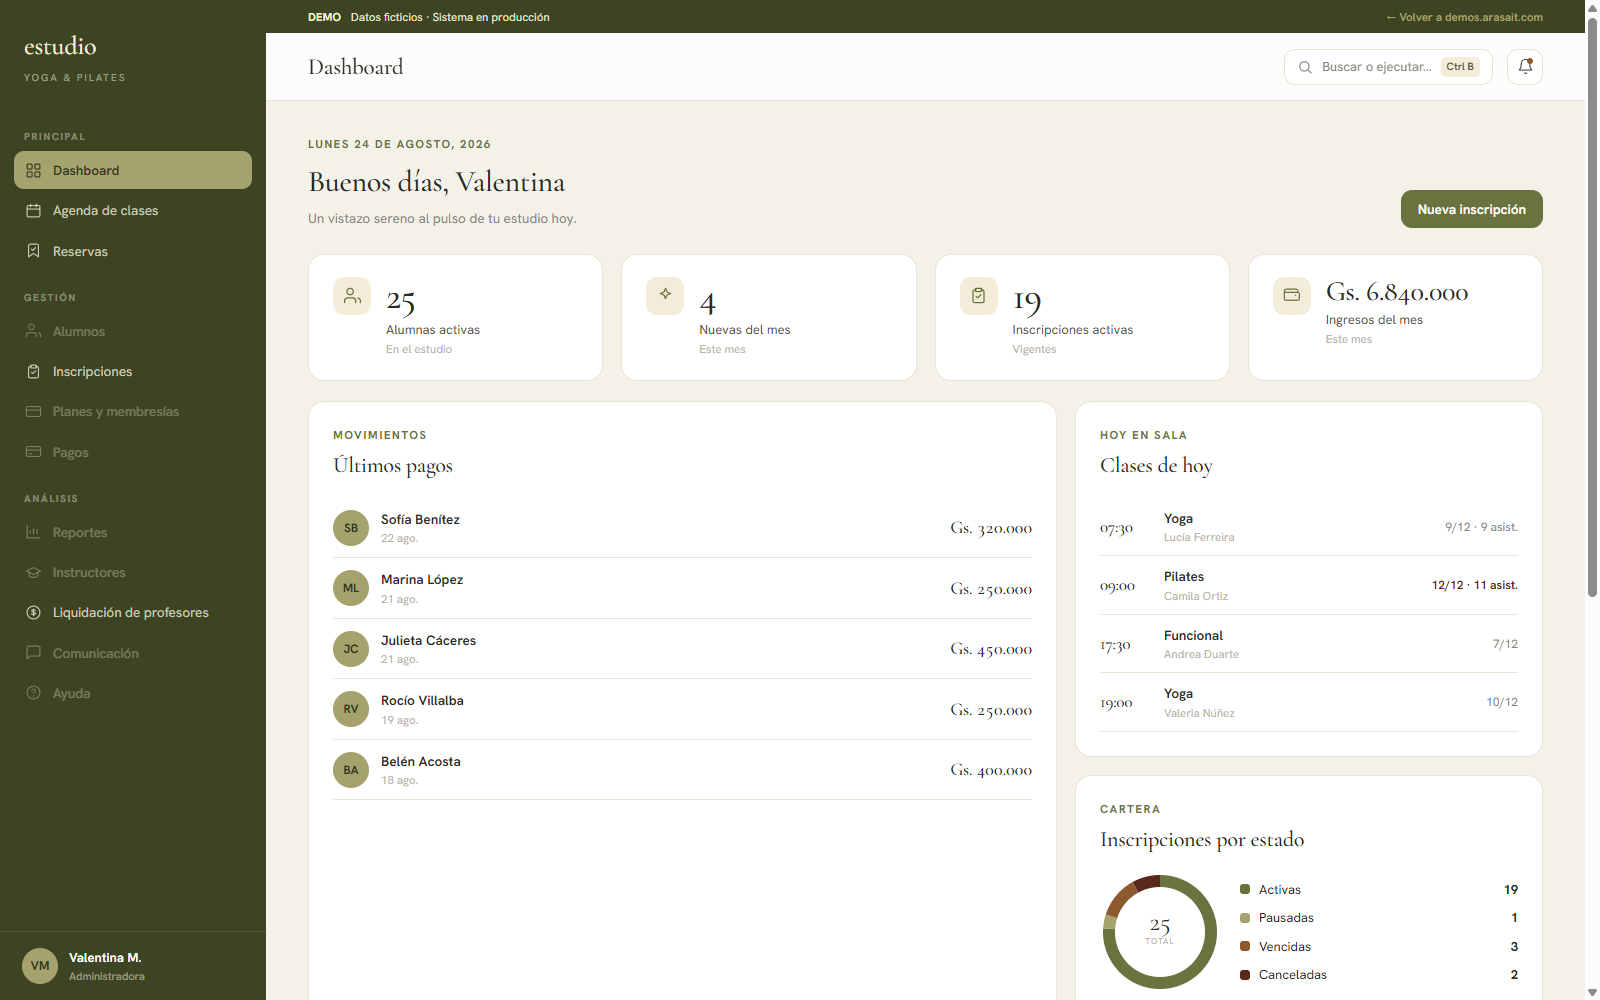Go to Reservas in sidebar

133,251
